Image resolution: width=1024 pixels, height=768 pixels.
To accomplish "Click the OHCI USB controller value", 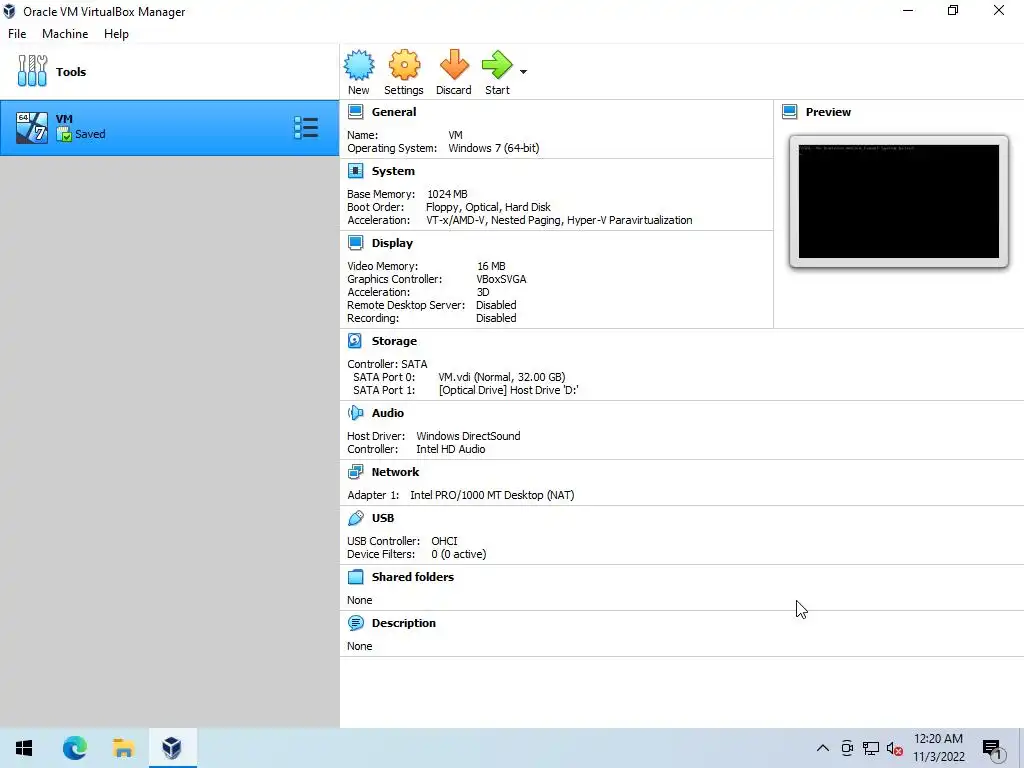I will pyautogui.click(x=444, y=541).
